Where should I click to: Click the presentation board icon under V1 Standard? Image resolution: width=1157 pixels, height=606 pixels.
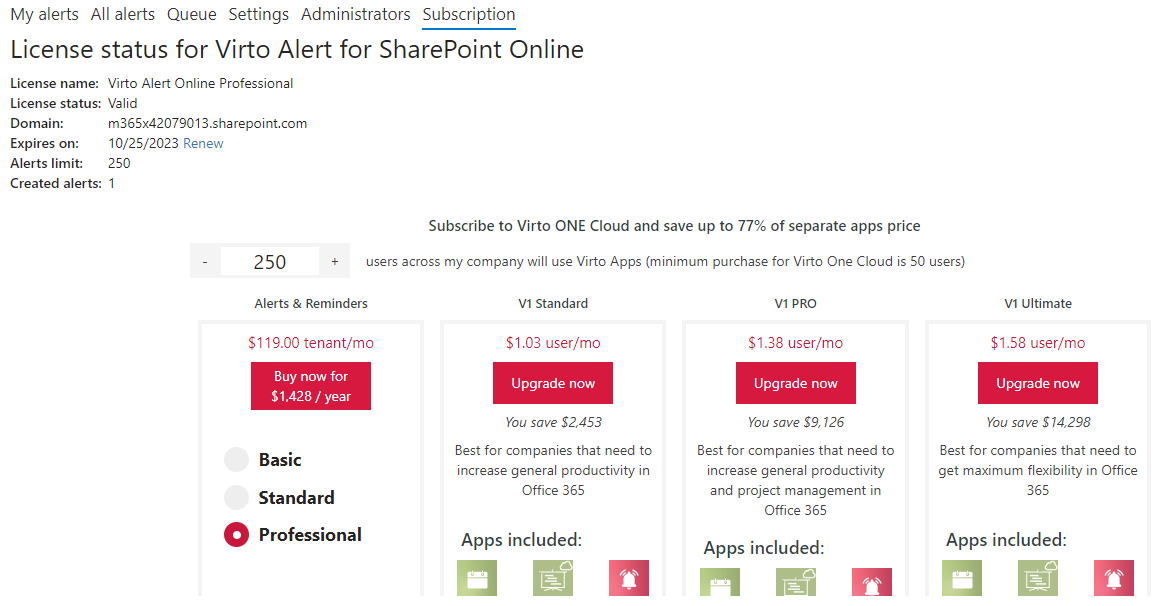click(553, 579)
